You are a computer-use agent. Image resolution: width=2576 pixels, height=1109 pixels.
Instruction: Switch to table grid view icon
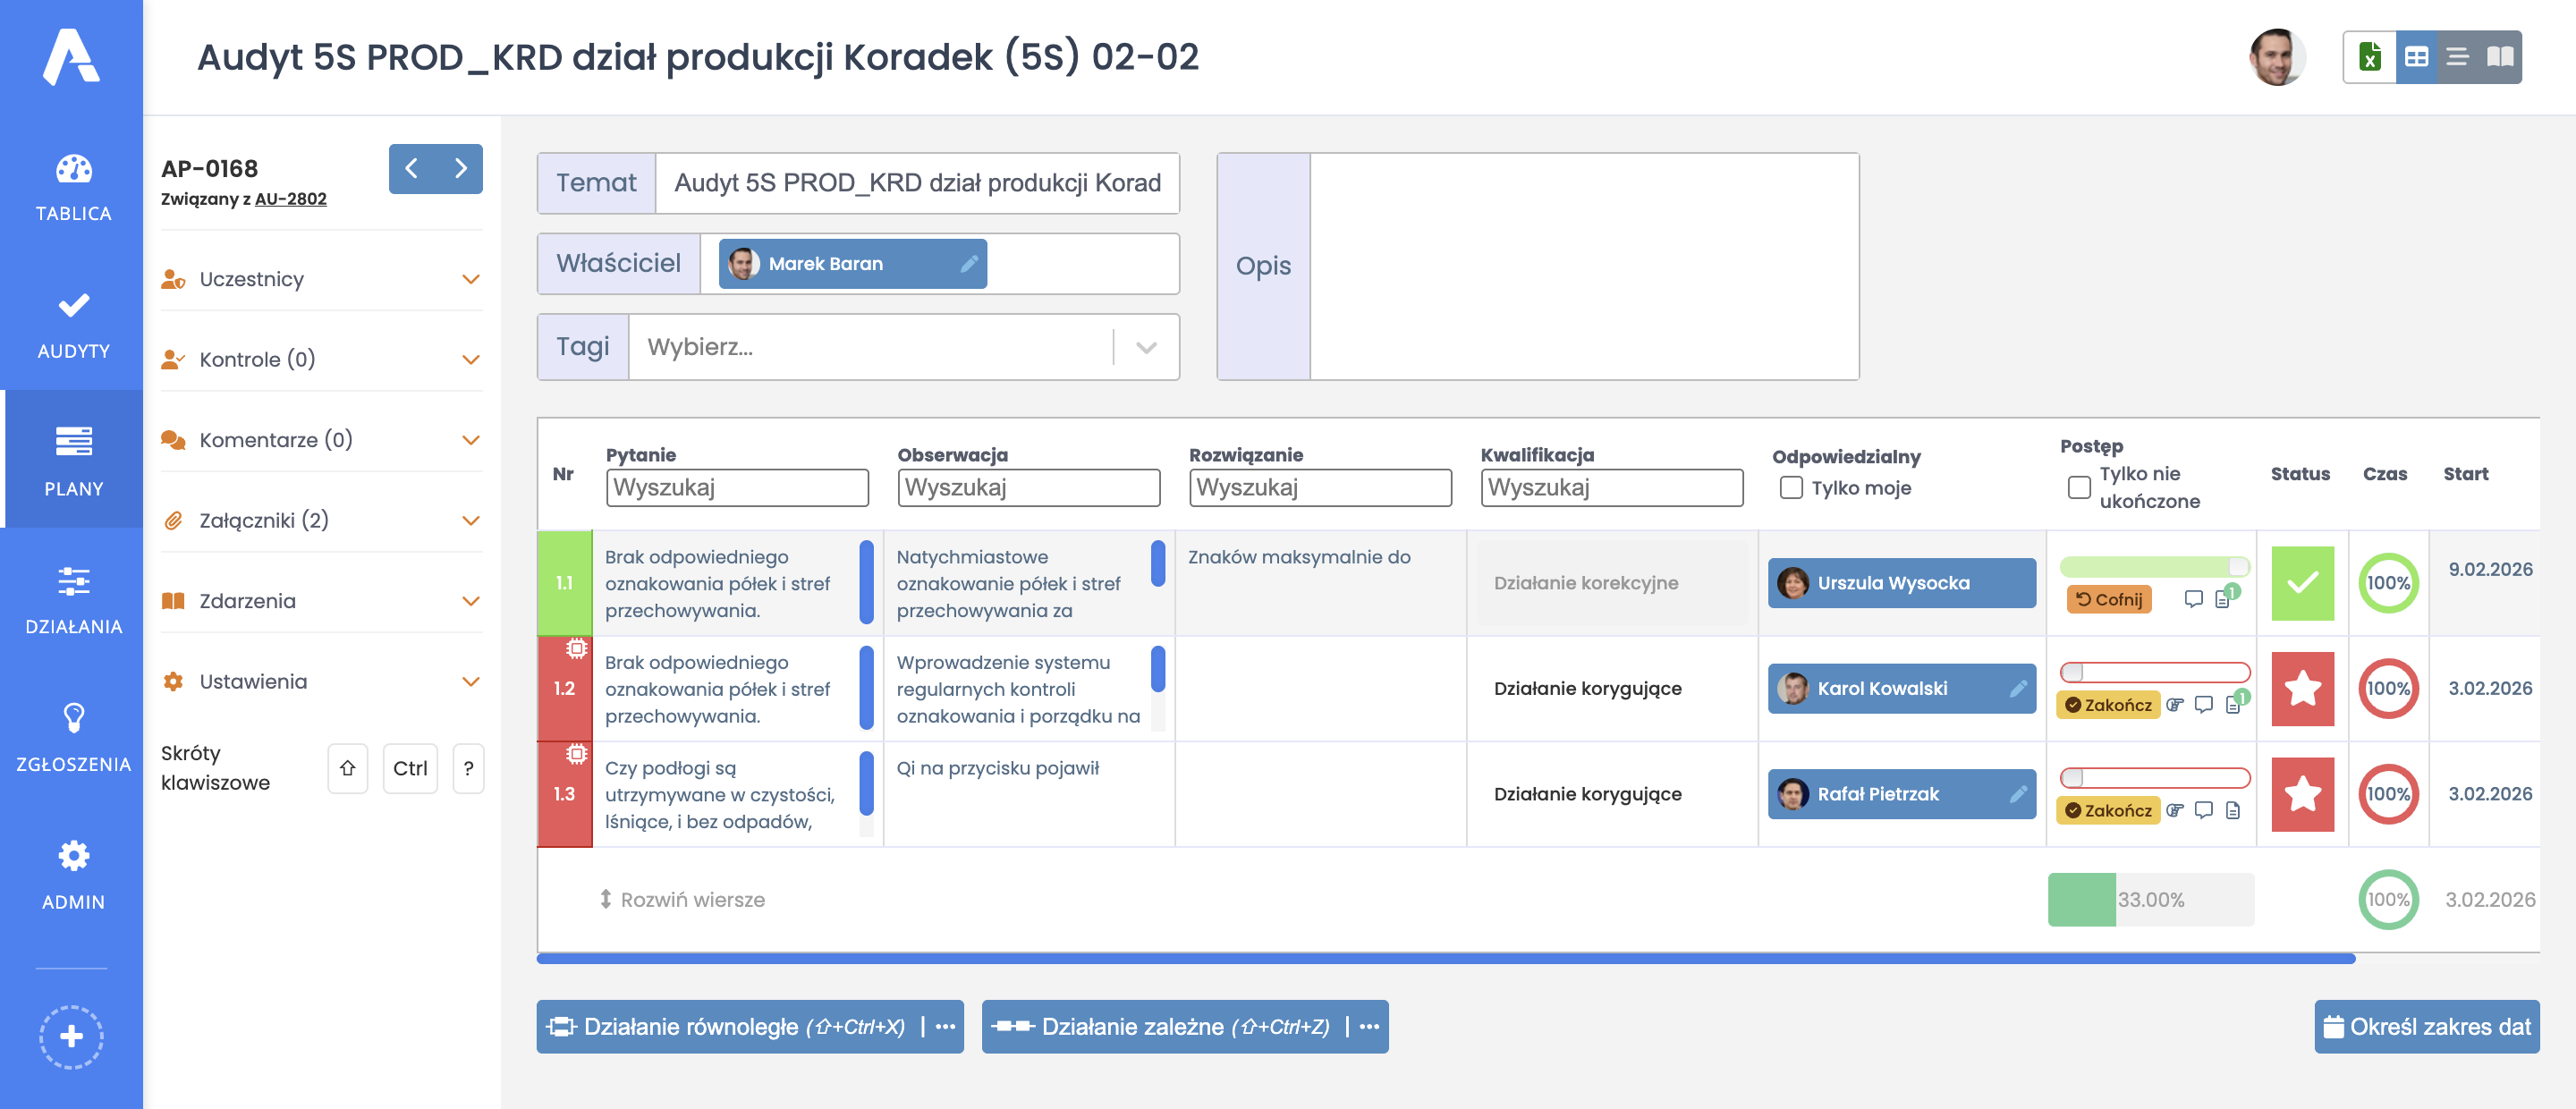[x=2416, y=57]
